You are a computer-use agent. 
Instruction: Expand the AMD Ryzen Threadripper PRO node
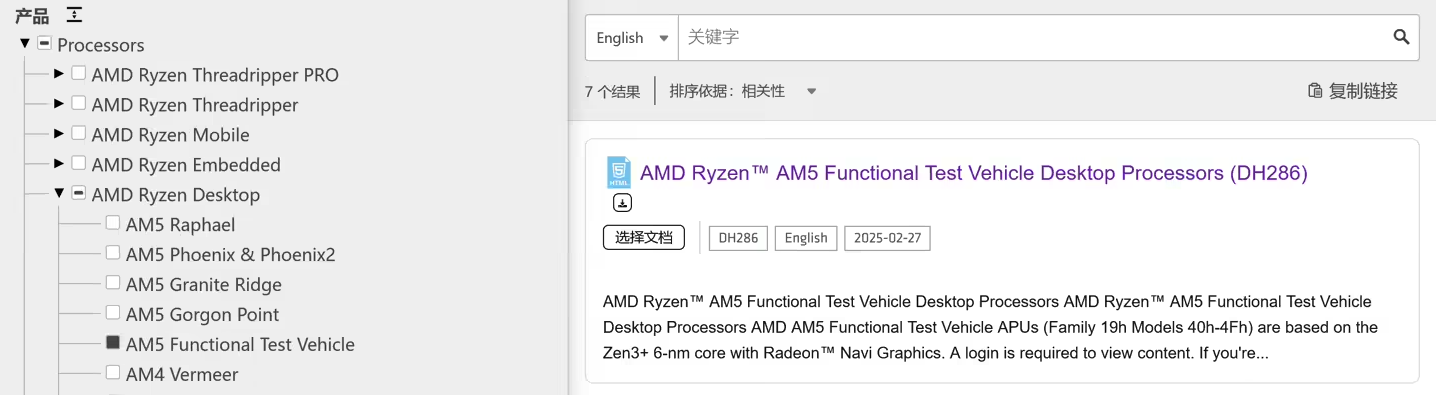[x=59, y=74]
